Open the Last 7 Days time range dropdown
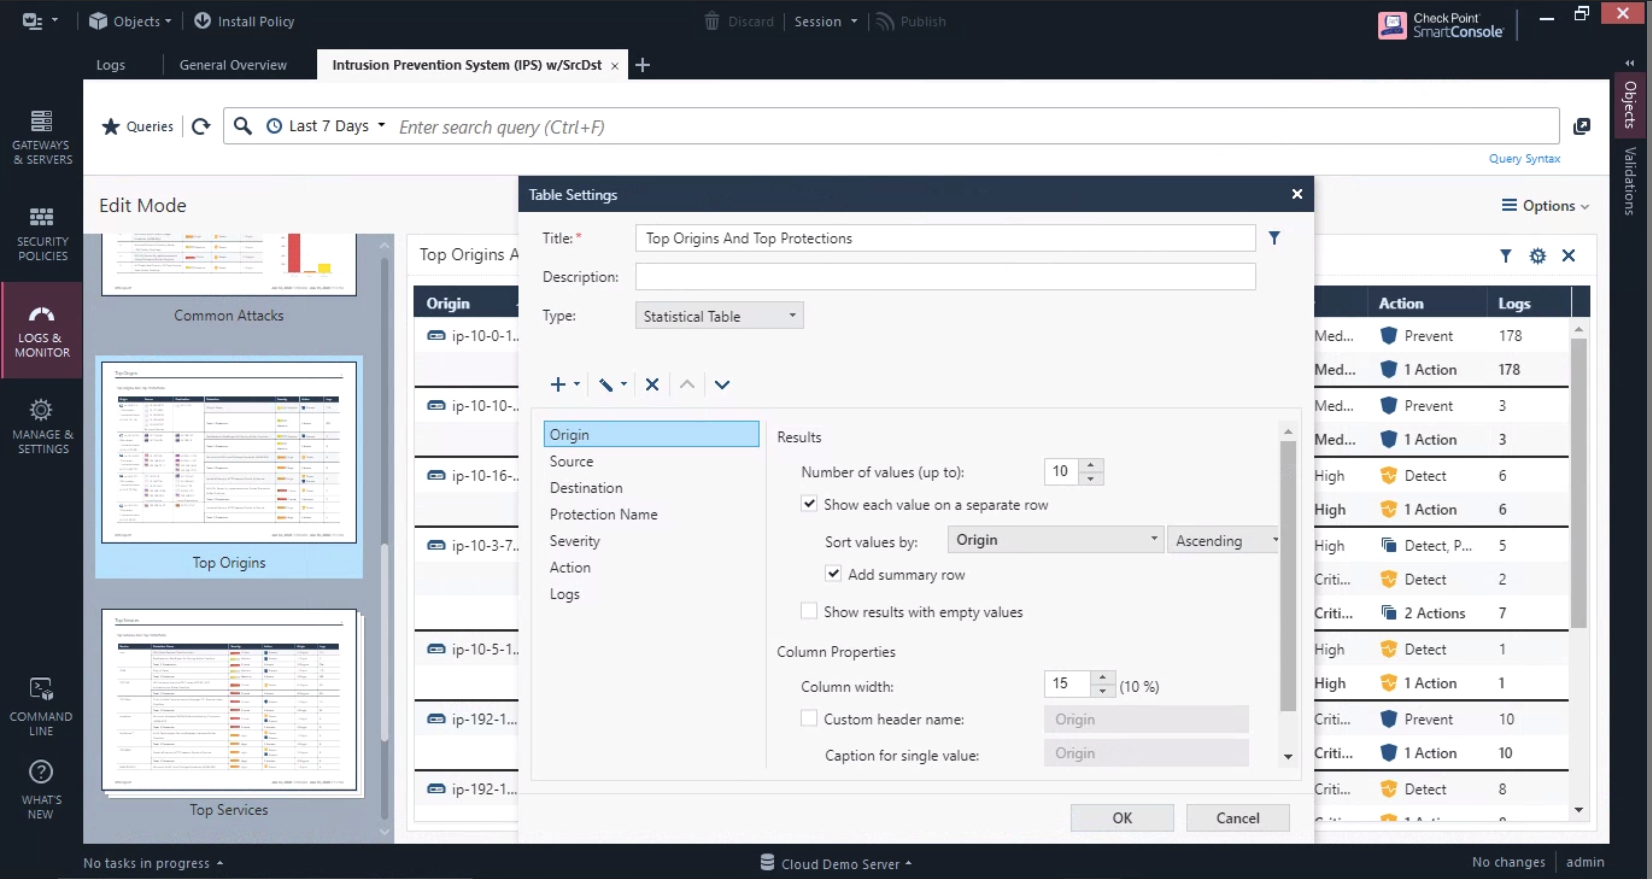 coord(327,126)
